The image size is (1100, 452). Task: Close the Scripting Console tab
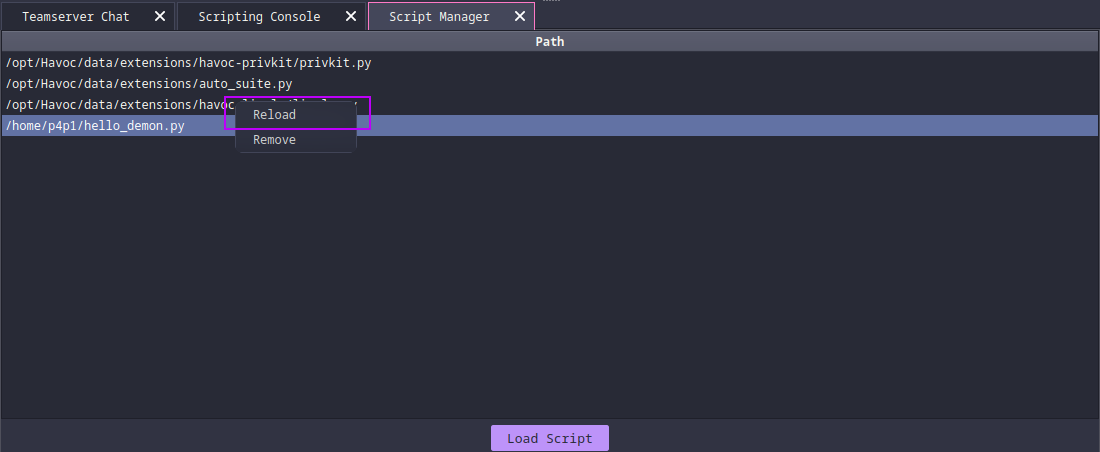tap(351, 17)
